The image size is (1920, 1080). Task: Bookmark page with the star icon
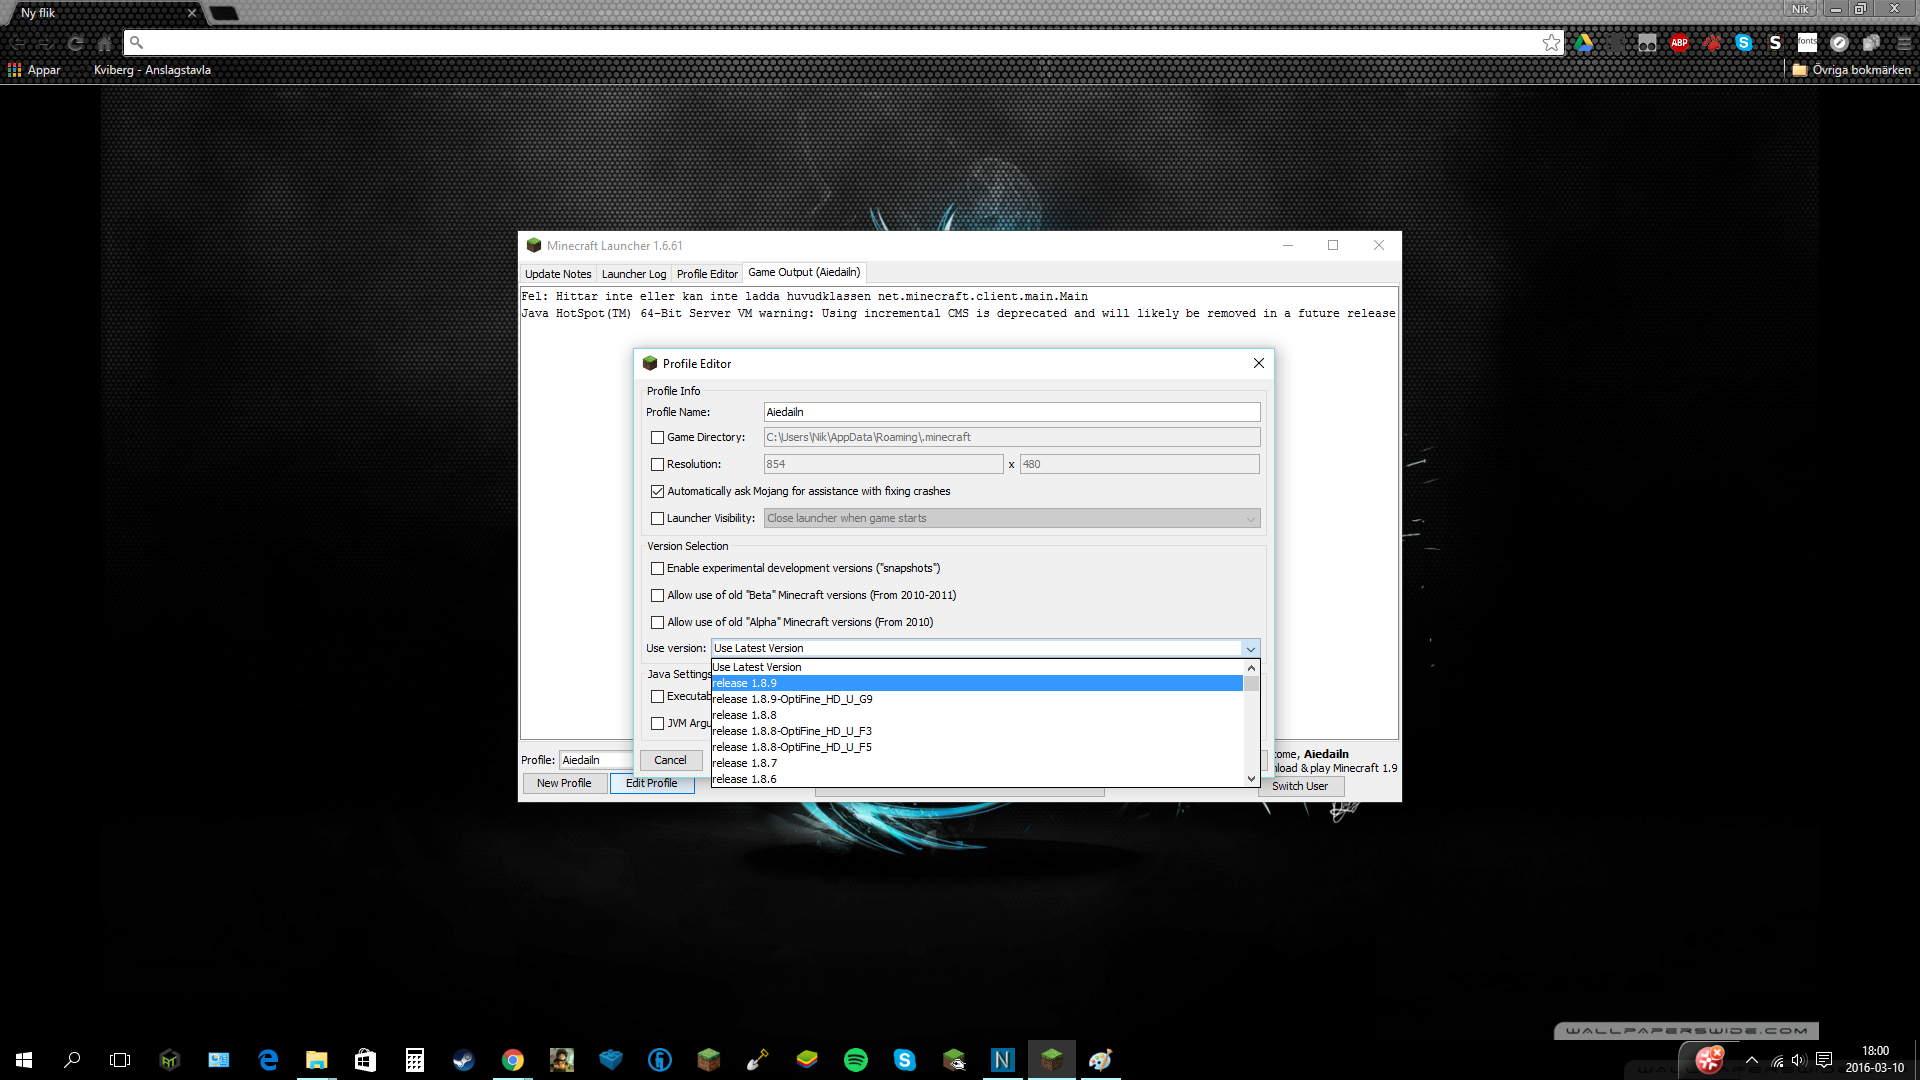1551,43
